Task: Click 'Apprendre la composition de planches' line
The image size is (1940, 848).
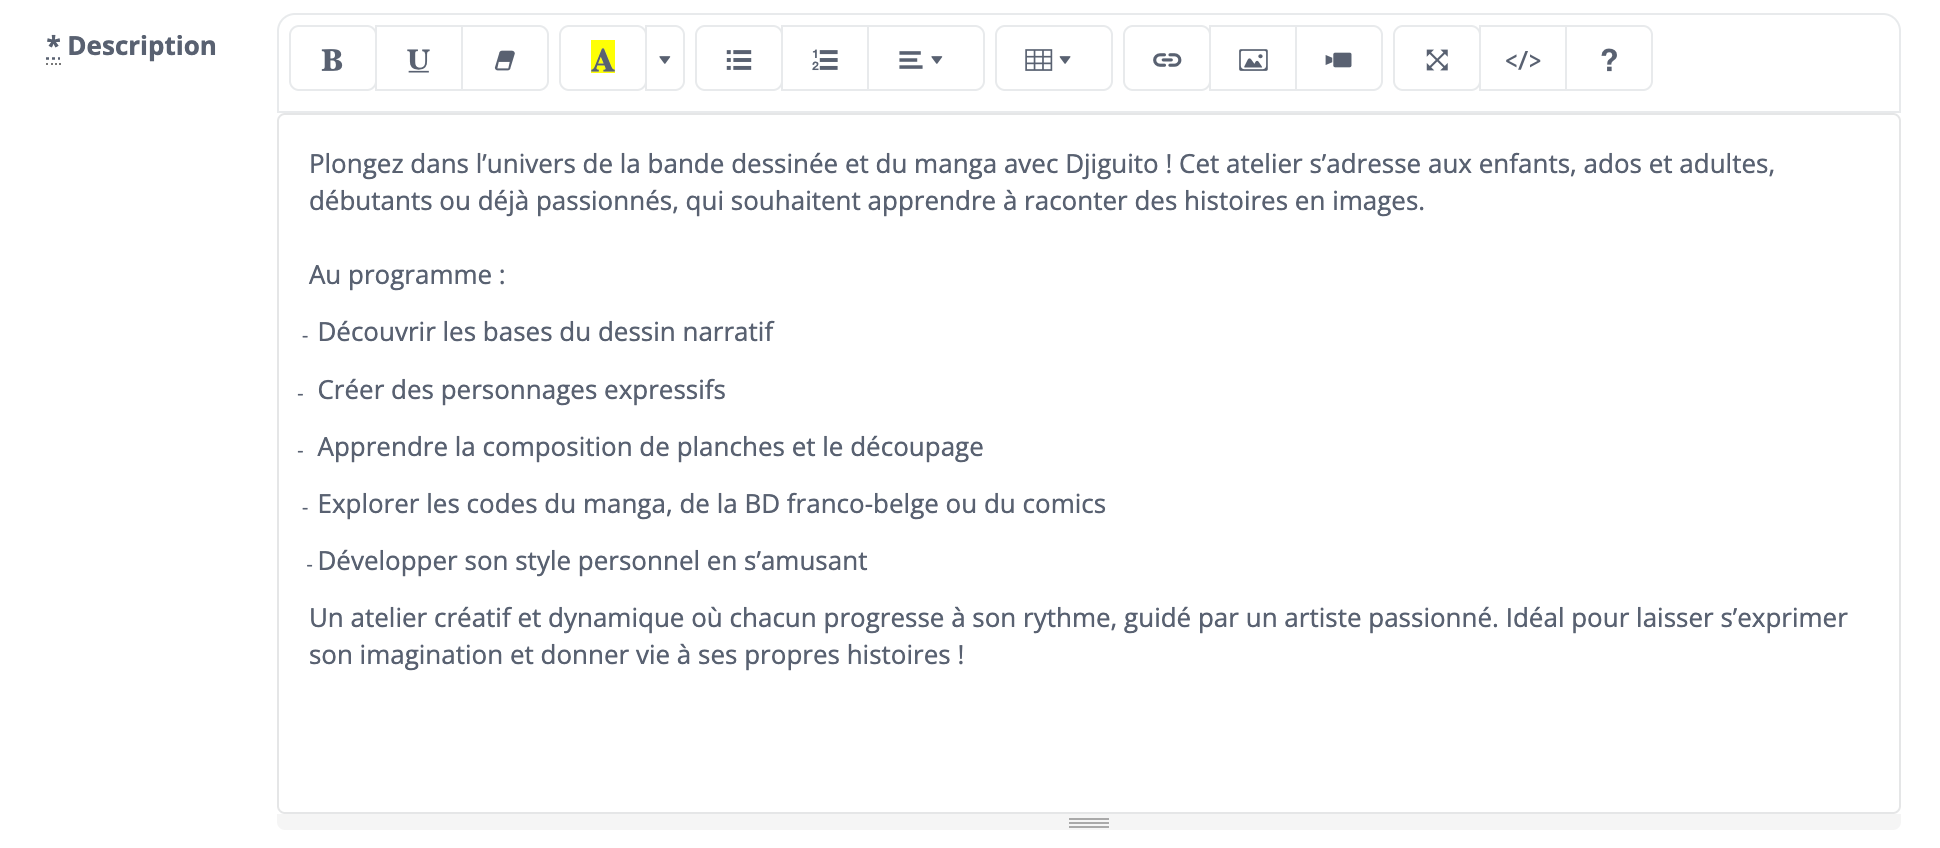Action: [x=650, y=447]
